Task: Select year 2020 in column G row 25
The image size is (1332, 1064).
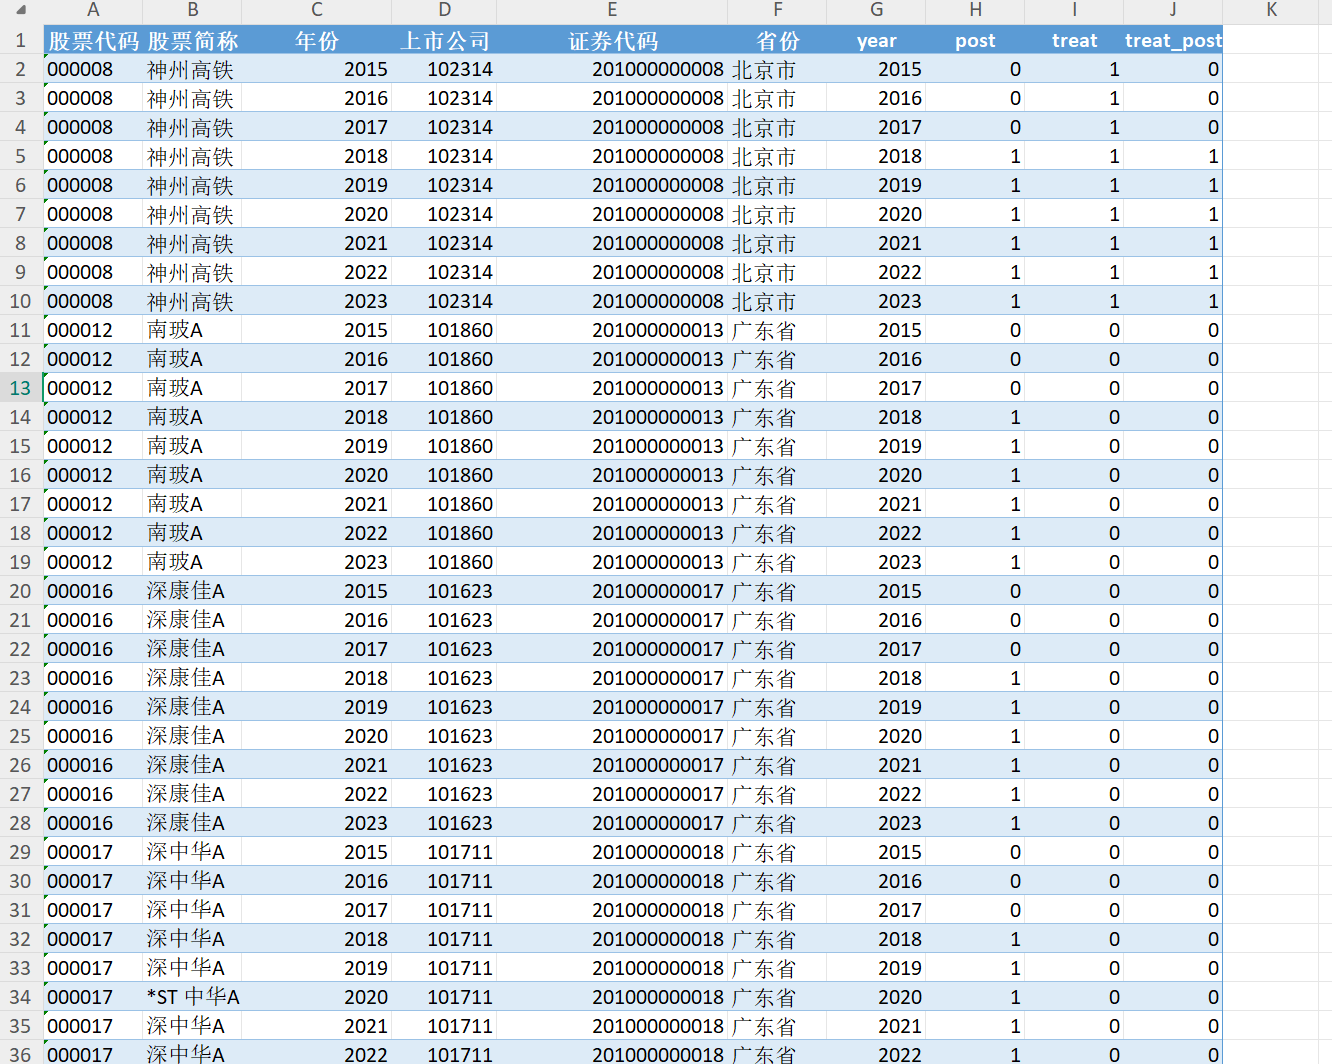Action: 876,736
